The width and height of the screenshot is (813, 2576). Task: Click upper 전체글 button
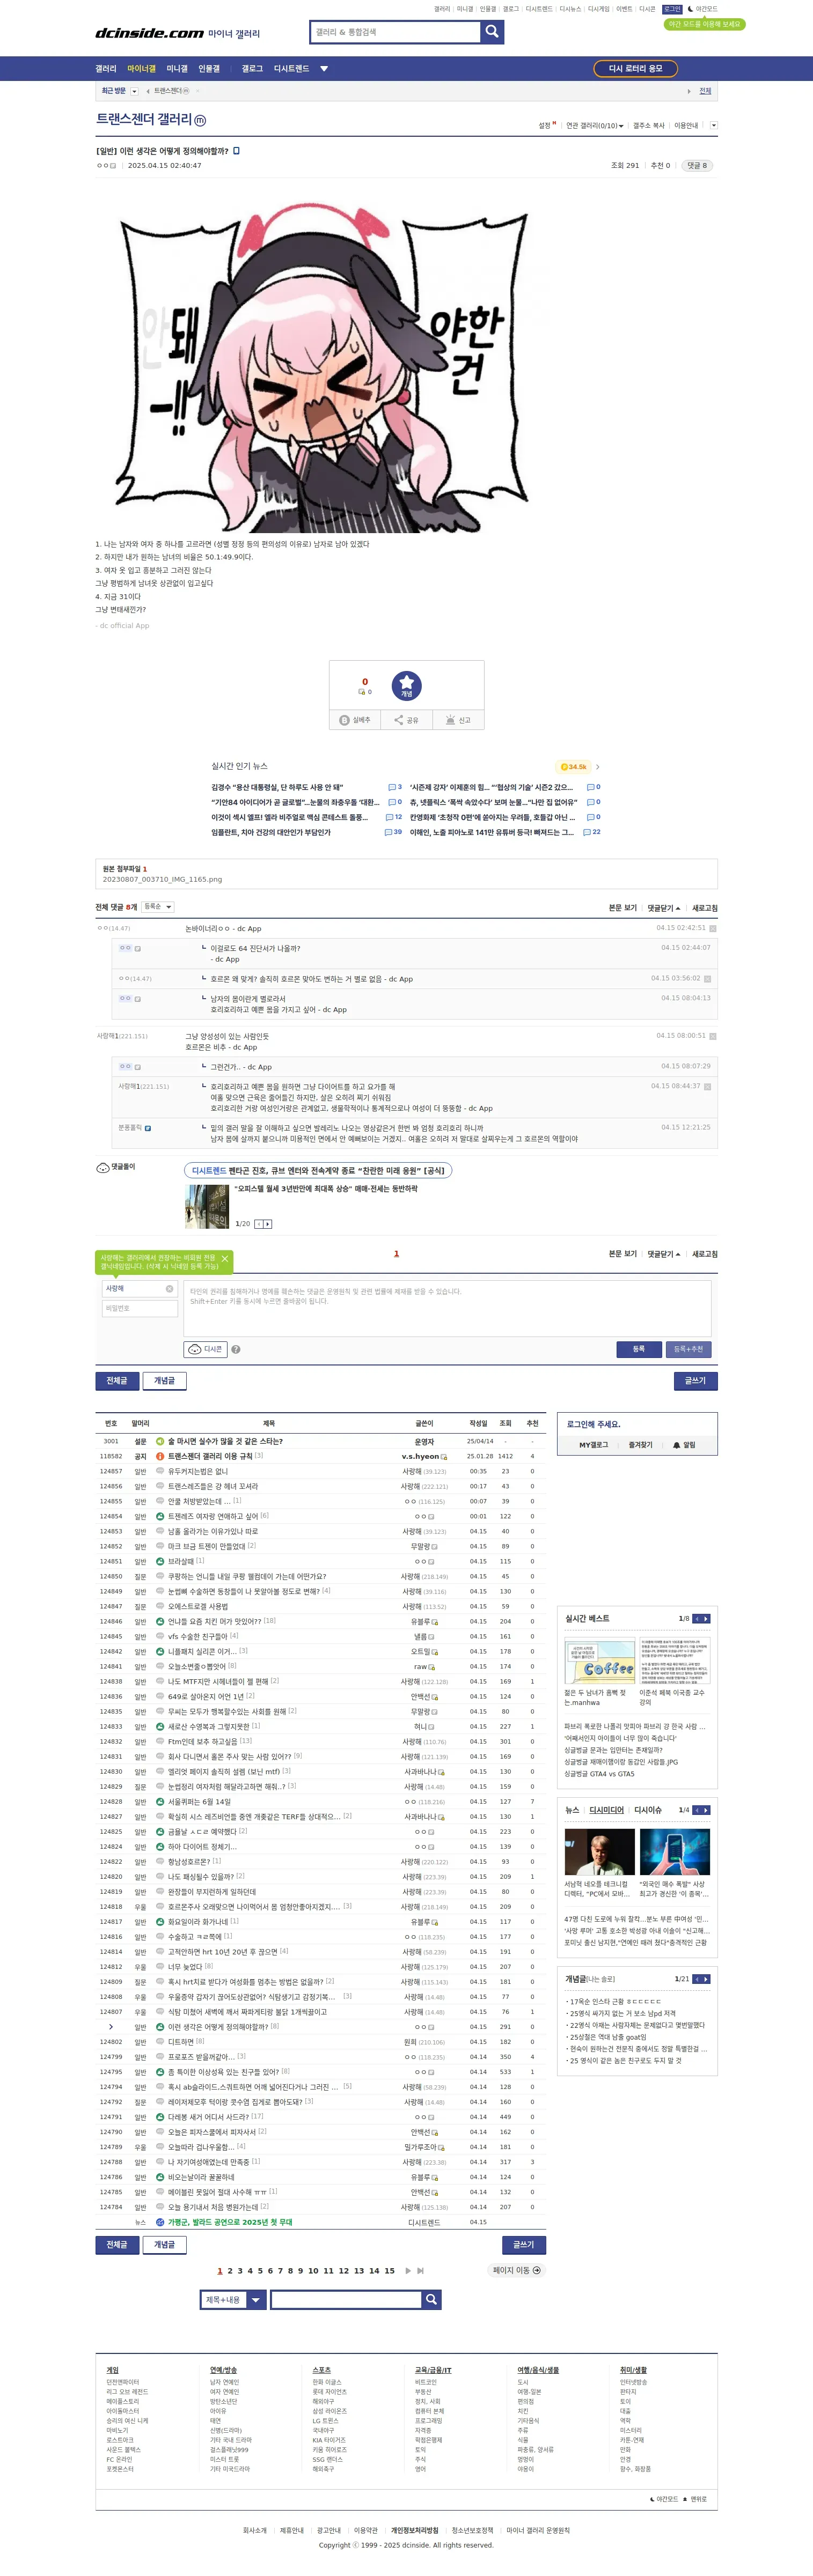click(x=117, y=1381)
